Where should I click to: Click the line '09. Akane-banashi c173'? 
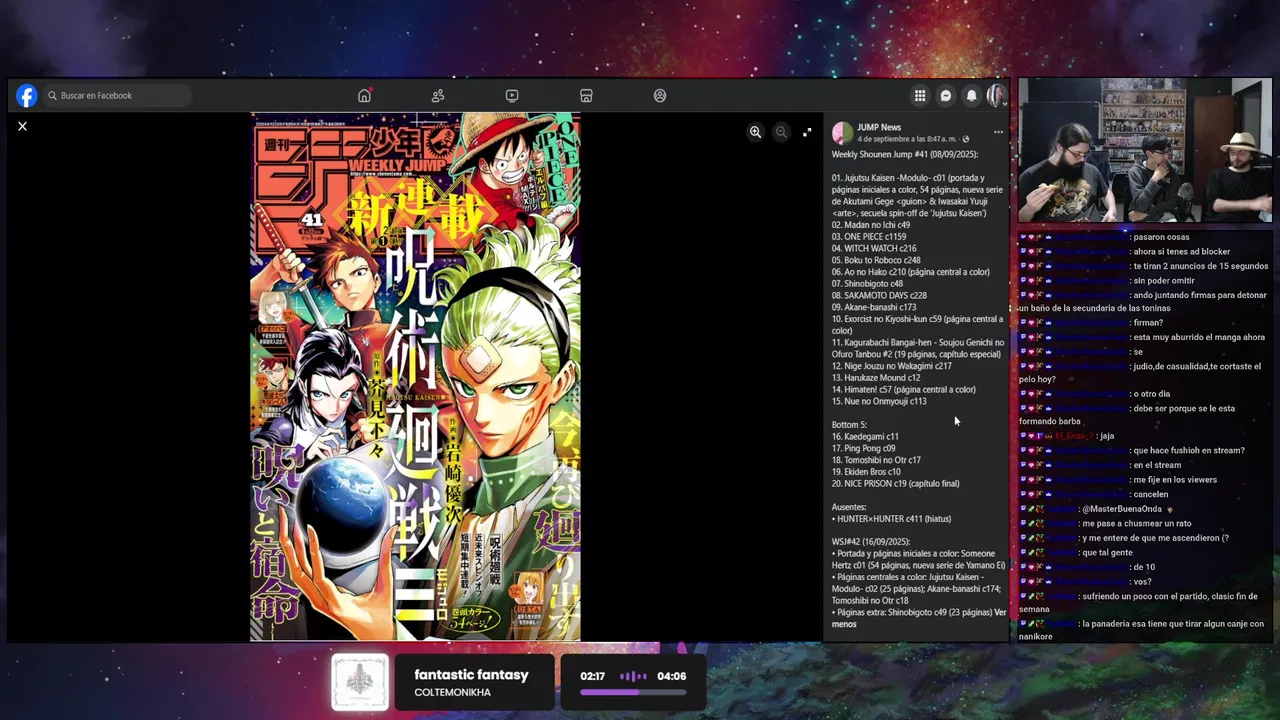874,307
